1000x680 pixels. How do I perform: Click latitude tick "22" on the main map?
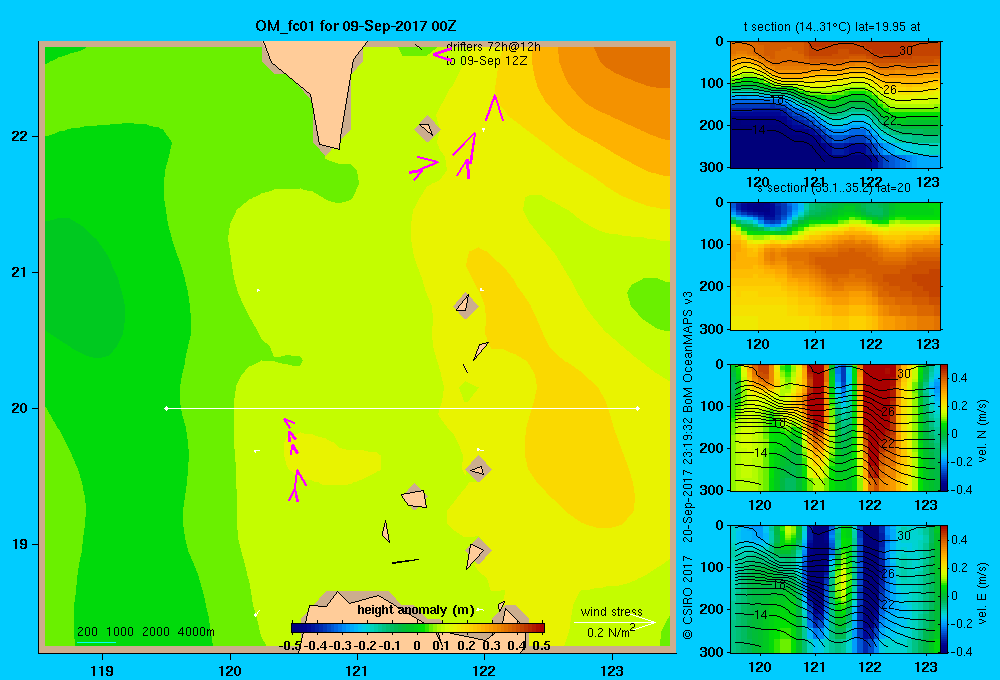20,137
